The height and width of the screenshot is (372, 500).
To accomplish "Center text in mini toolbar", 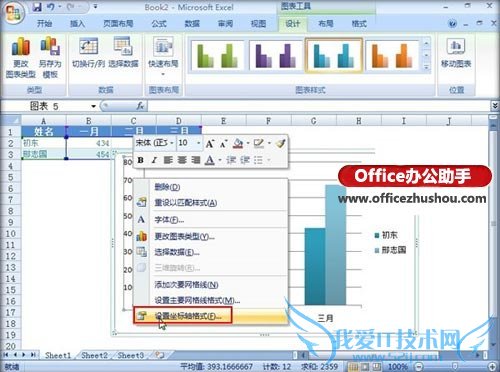I will coord(182,160).
